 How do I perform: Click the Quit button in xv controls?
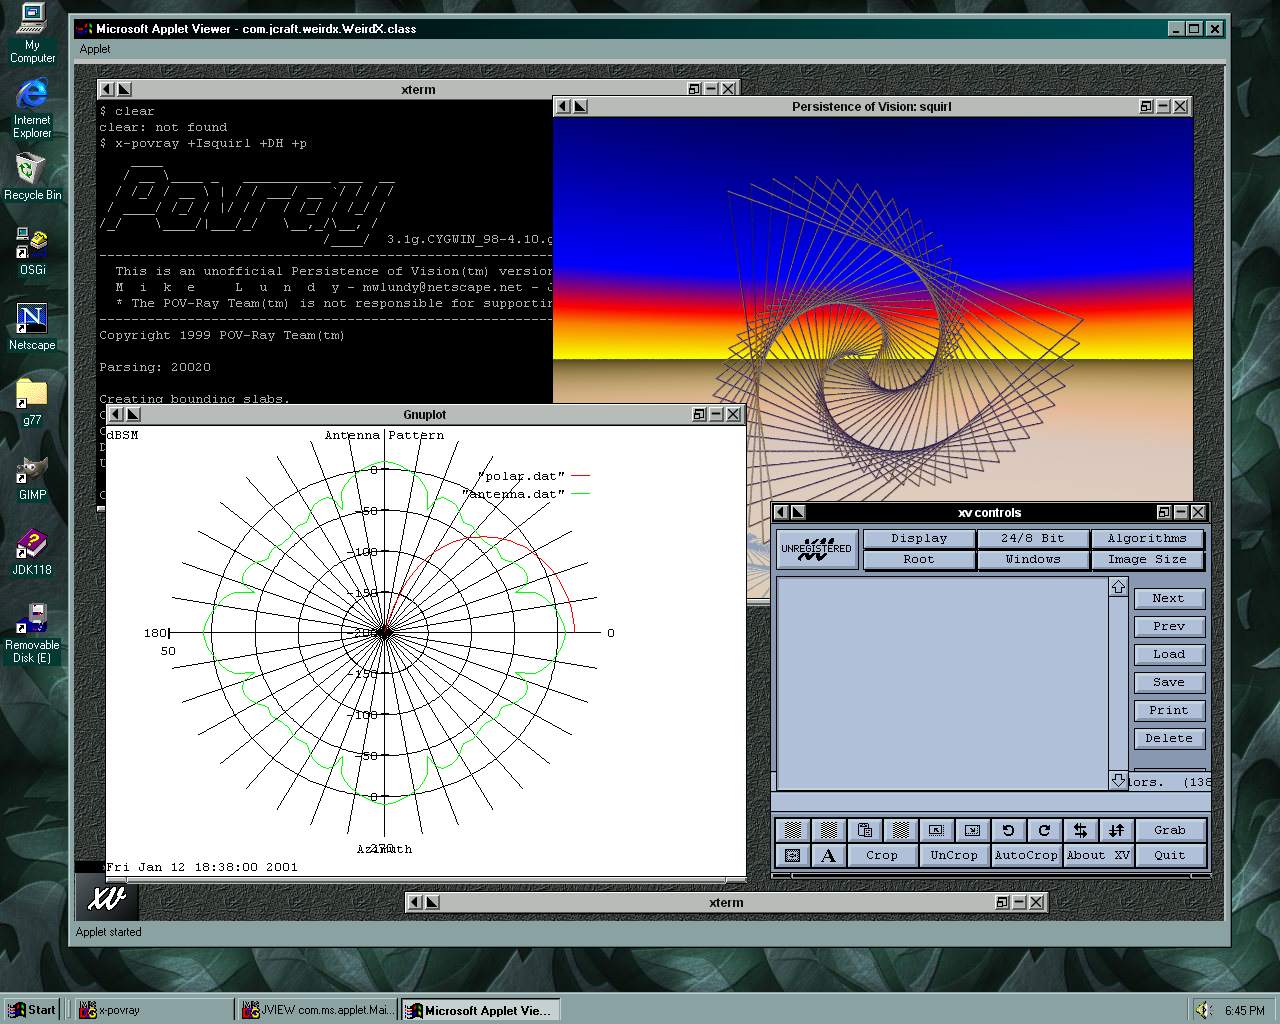coord(1170,855)
